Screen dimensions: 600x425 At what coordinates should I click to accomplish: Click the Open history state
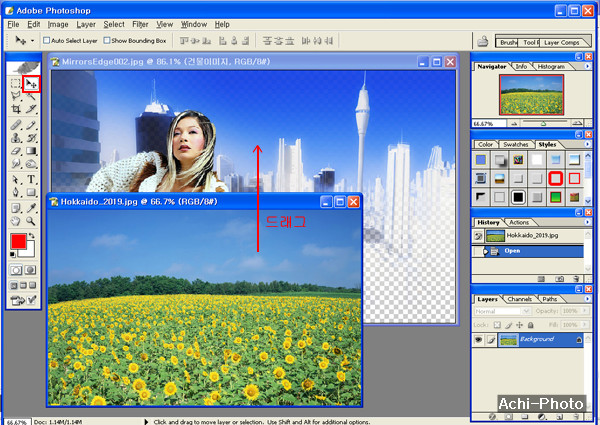click(x=512, y=251)
